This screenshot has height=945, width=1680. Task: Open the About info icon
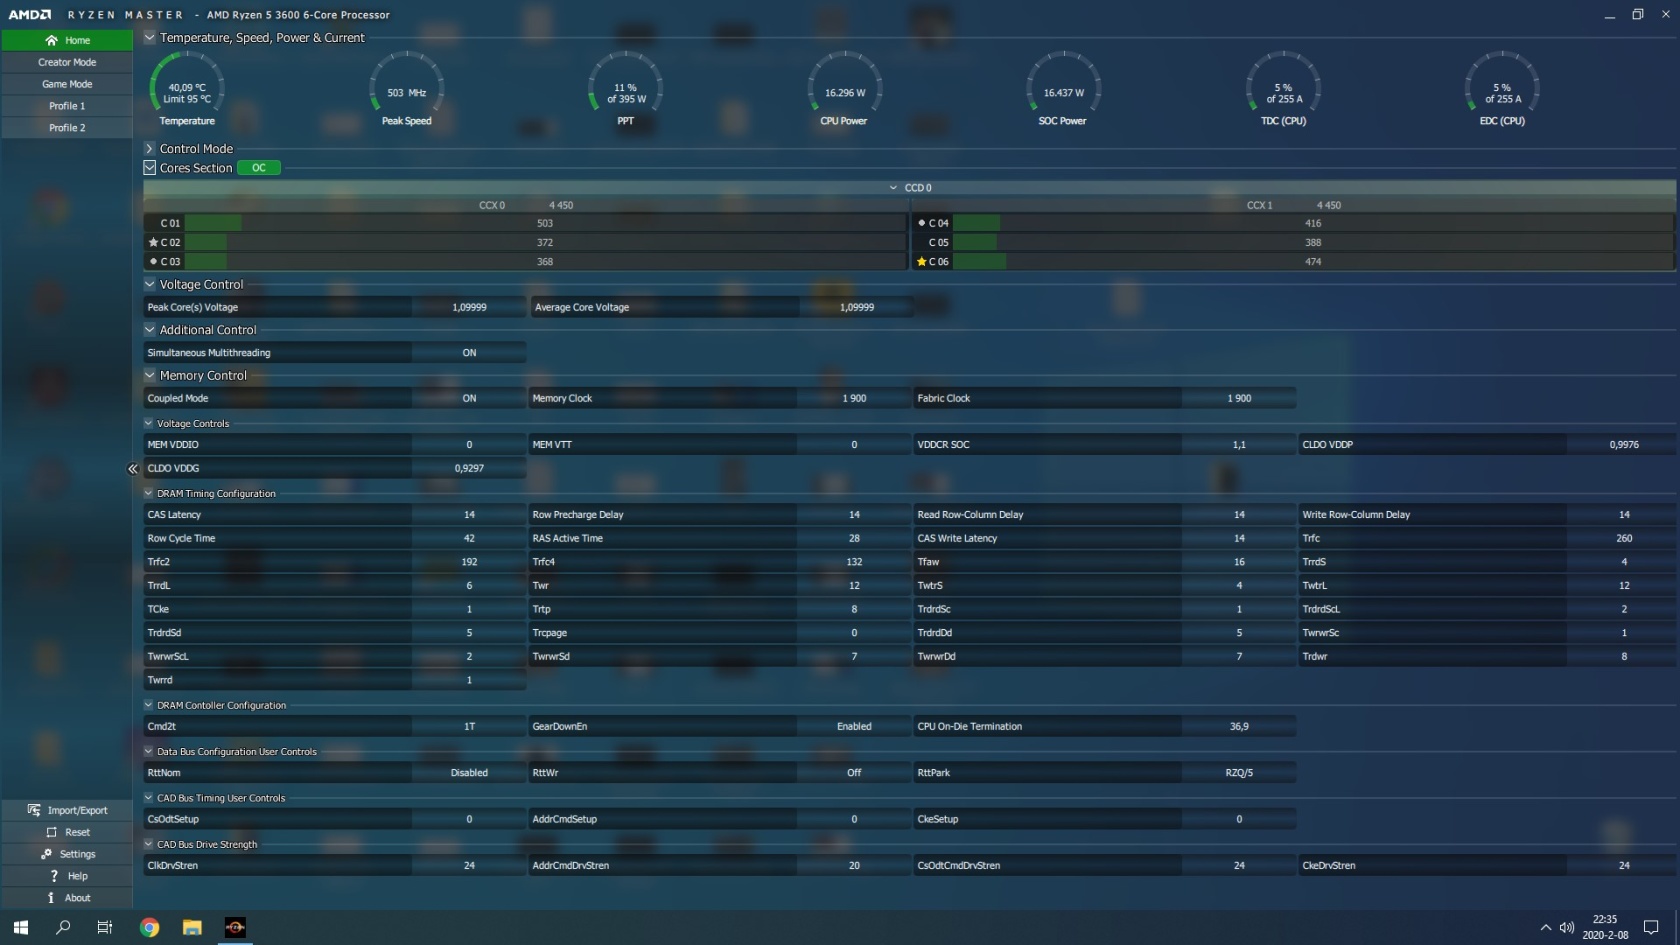point(51,898)
